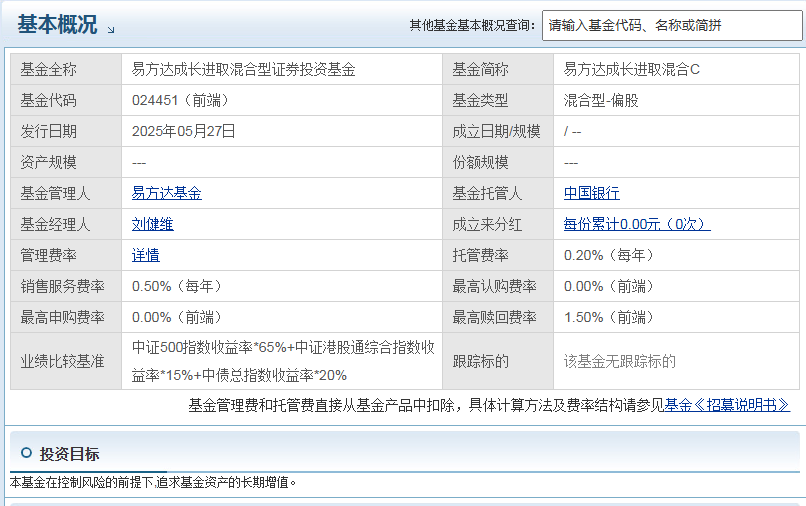
Task: Select the 最高认购费率 label cell
Action: point(498,286)
